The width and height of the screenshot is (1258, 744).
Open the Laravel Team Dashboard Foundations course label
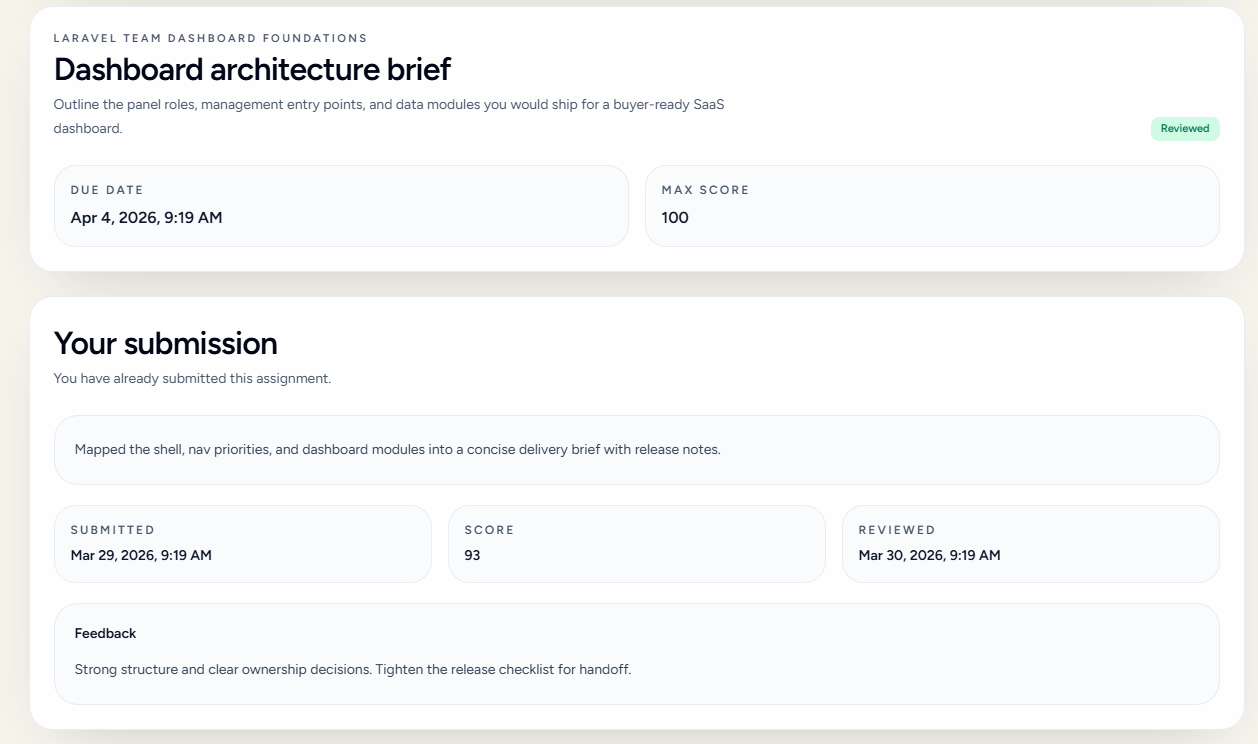point(210,39)
